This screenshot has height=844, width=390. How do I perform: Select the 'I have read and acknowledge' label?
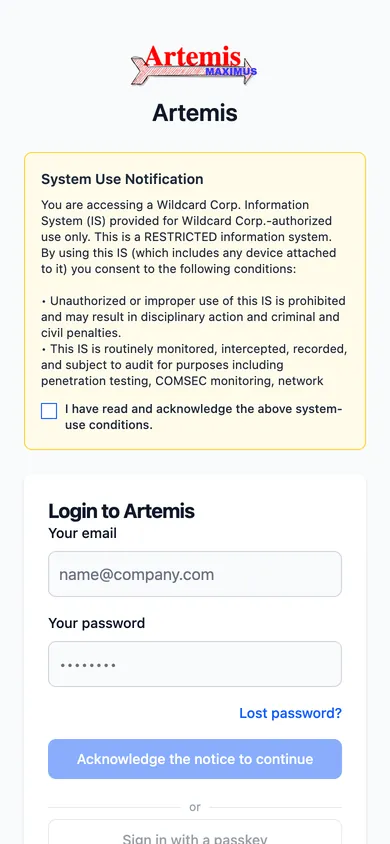(x=203, y=417)
